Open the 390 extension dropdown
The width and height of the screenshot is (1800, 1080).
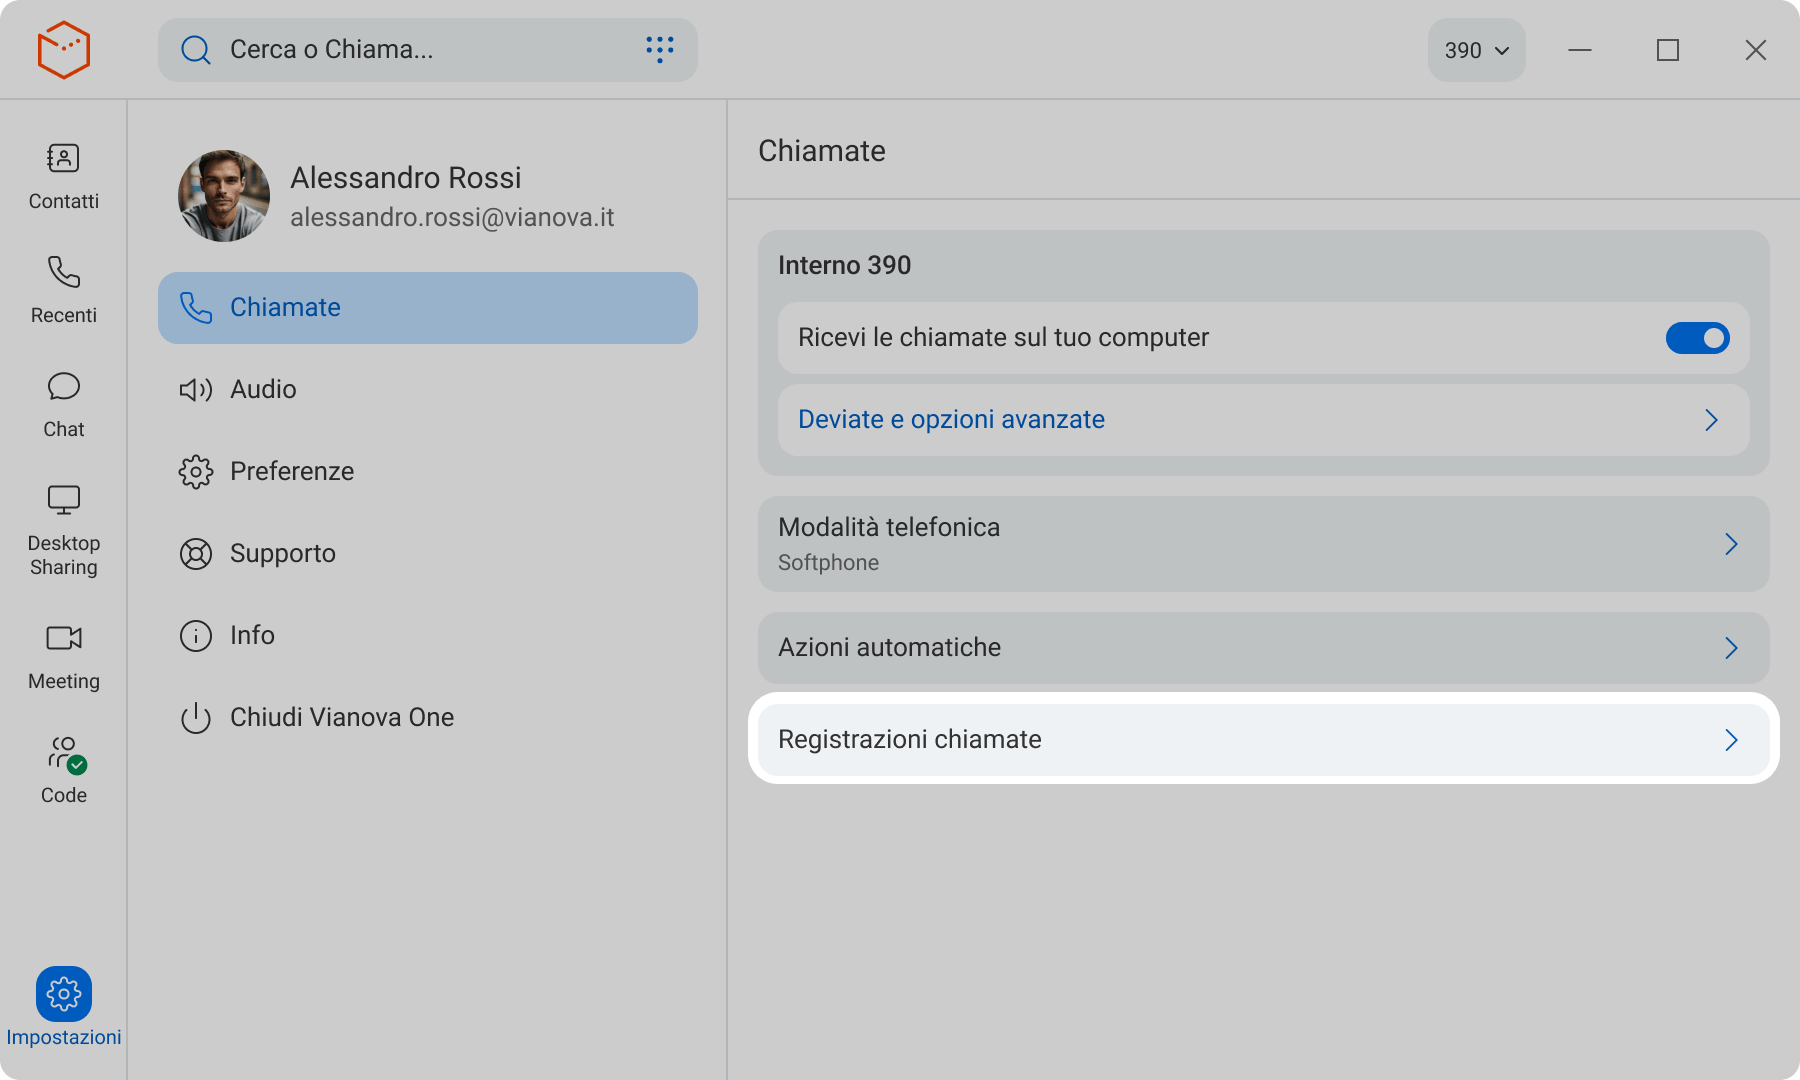(x=1476, y=50)
